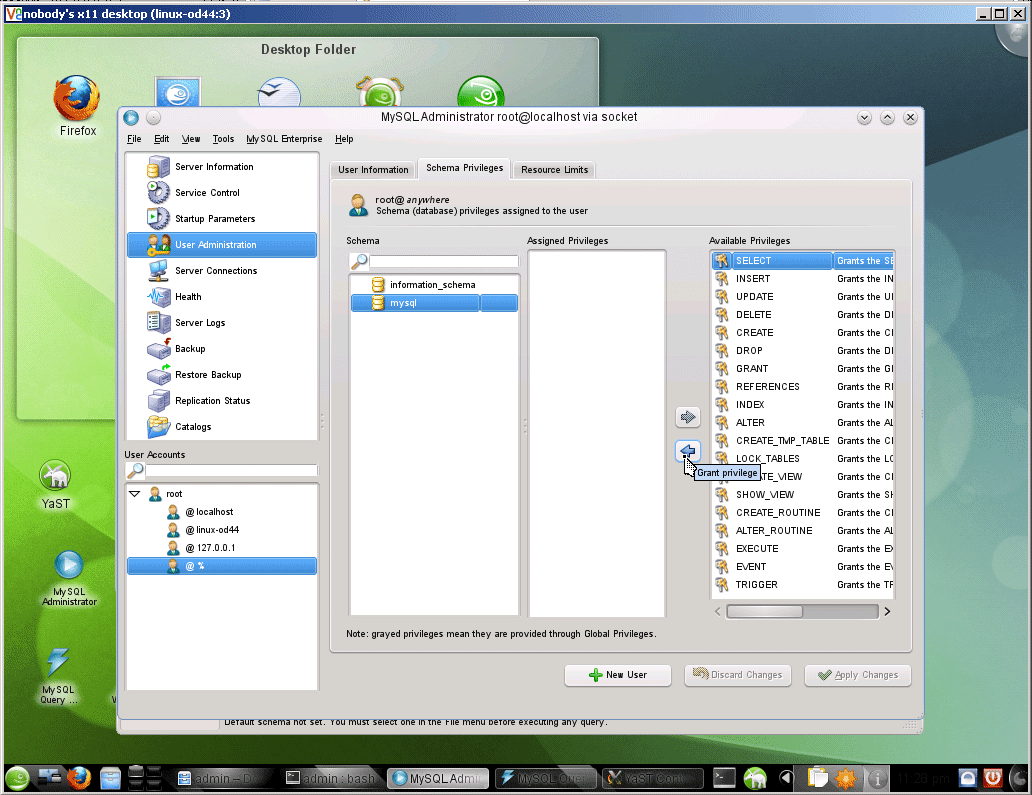
Task: Switch to Resource Limits tab
Action: (554, 170)
